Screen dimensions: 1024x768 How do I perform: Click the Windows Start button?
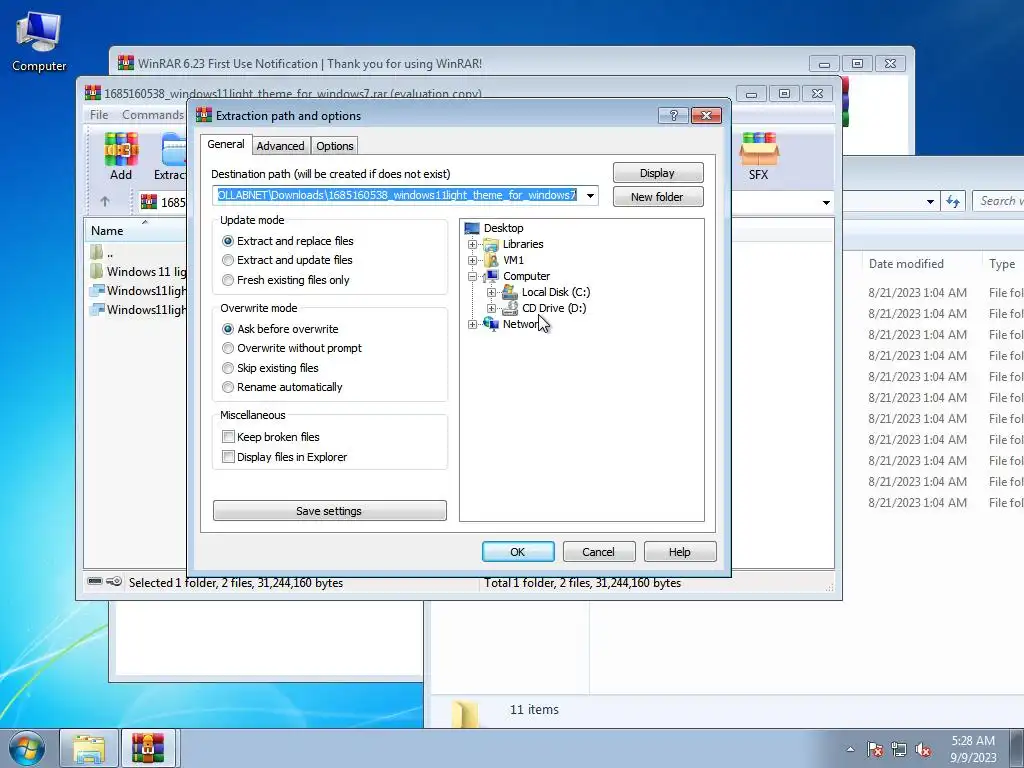(27, 748)
